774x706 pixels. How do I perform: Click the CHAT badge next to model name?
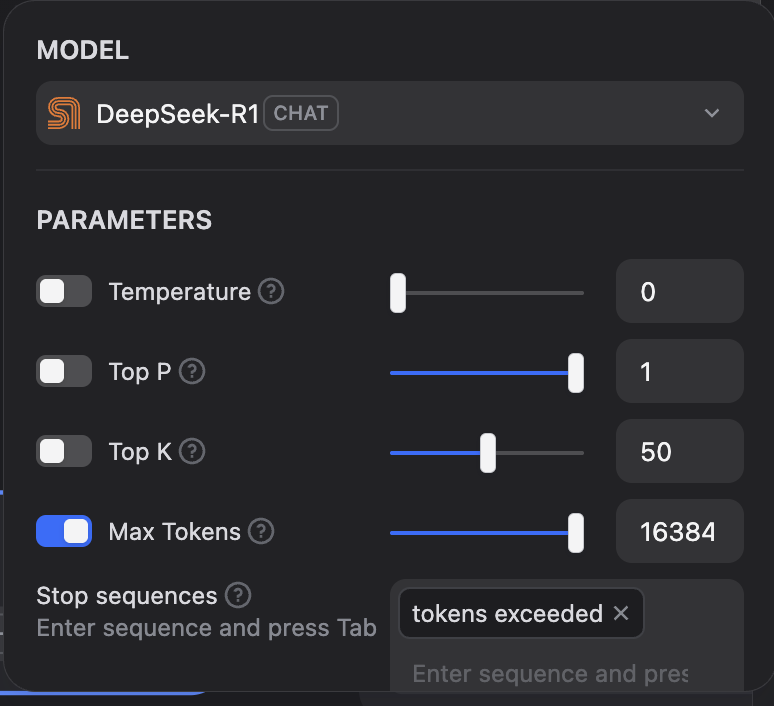301,113
